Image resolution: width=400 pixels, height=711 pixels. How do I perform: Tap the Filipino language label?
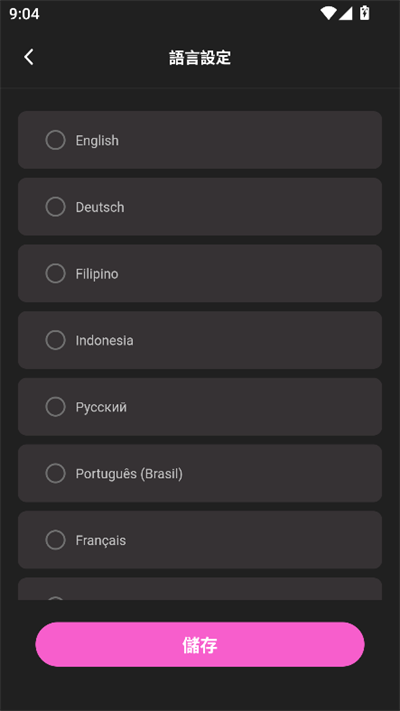click(x=97, y=274)
